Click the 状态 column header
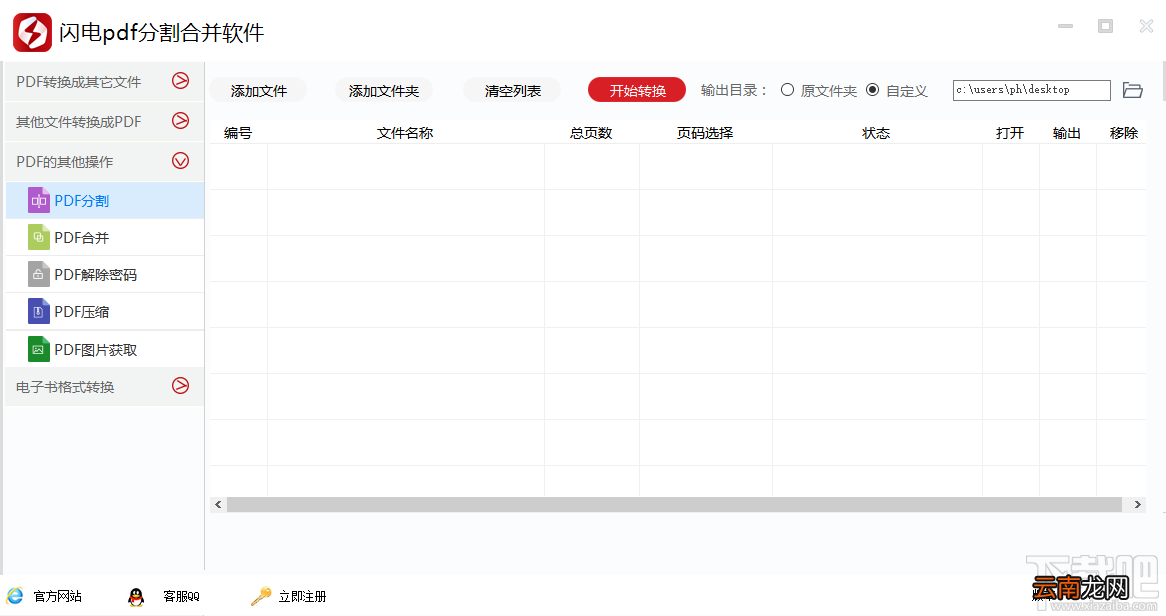 coord(876,133)
